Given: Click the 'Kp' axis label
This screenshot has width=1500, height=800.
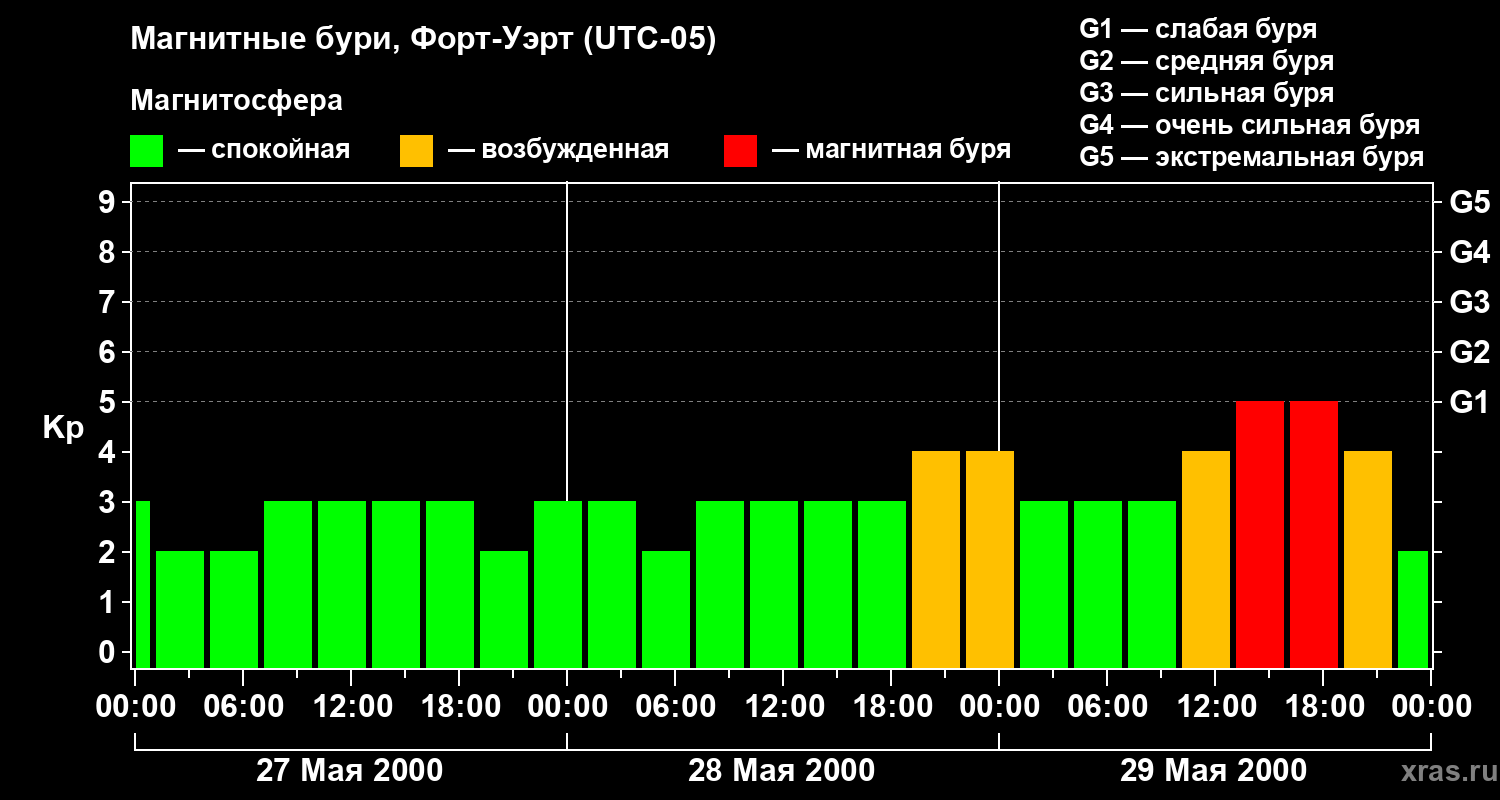Looking at the screenshot, I should (63, 428).
